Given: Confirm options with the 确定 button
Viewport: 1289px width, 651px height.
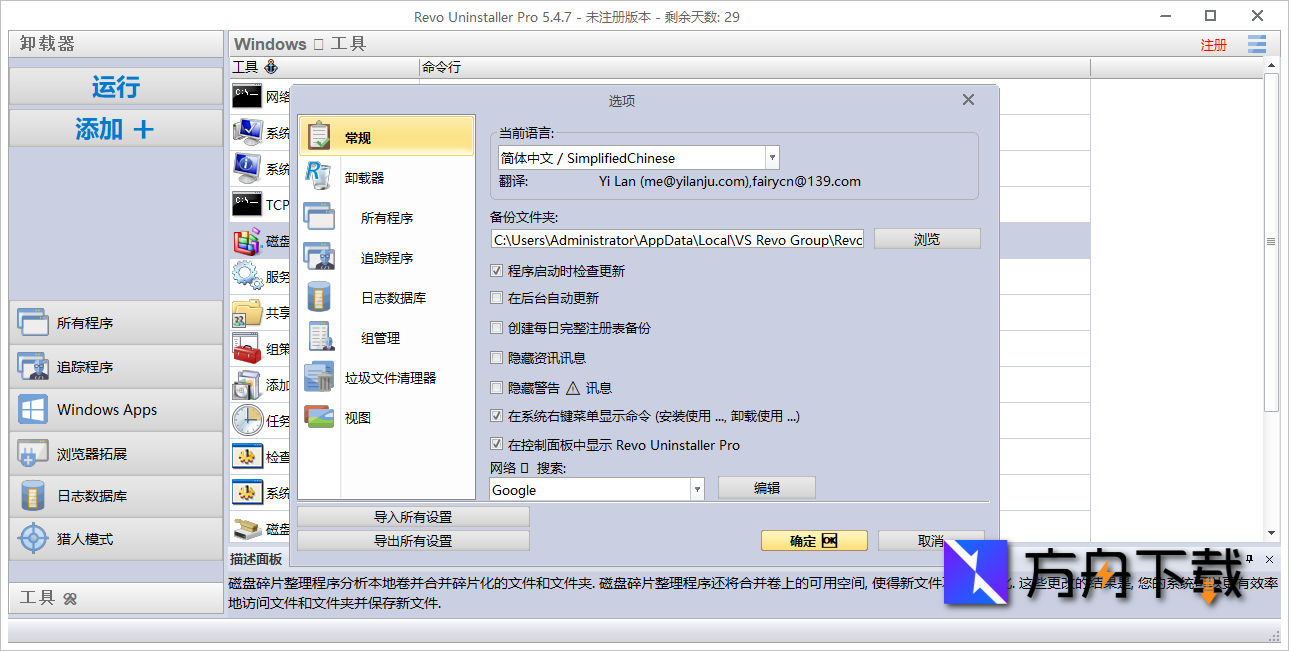Looking at the screenshot, I should click(x=814, y=540).
